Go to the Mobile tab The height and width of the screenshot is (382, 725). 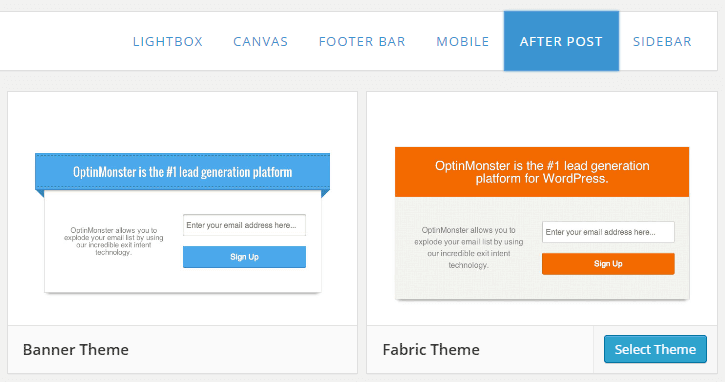pos(463,42)
